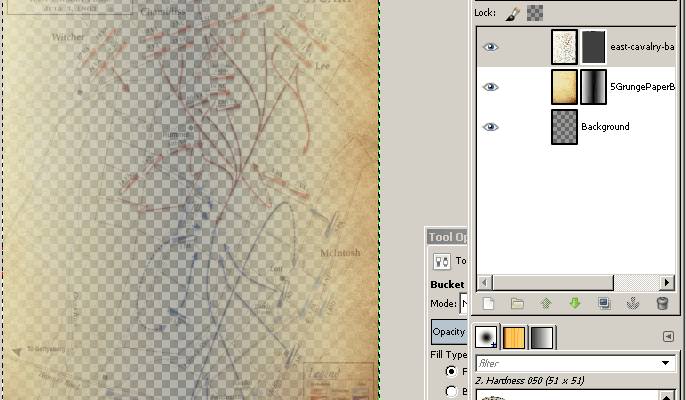This screenshot has width=686, height=400.
Task: Raise the layer one step
Action: point(546,303)
